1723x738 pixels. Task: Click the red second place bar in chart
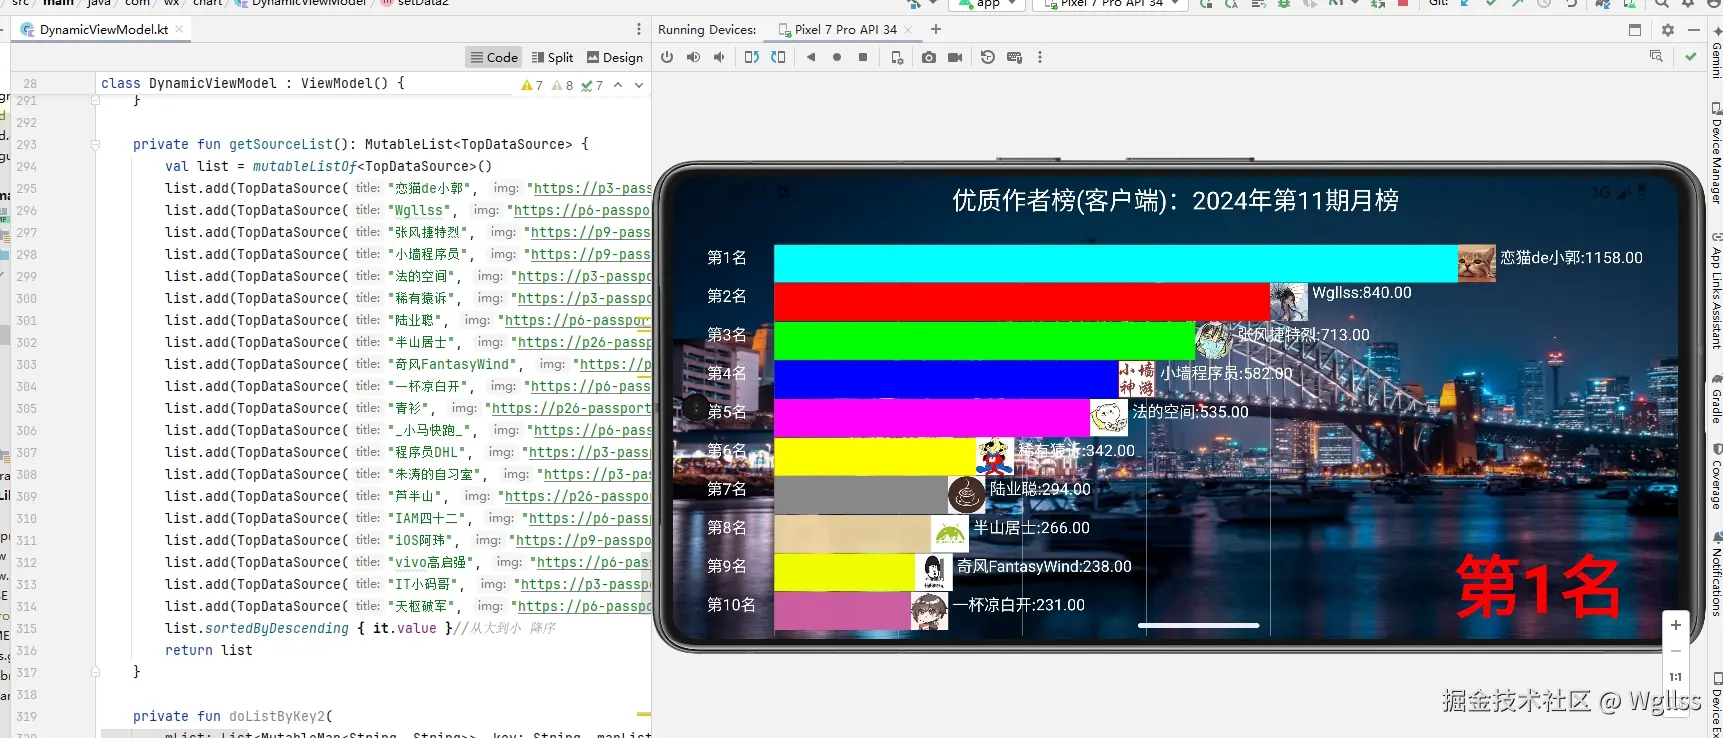click(1022, 302)
